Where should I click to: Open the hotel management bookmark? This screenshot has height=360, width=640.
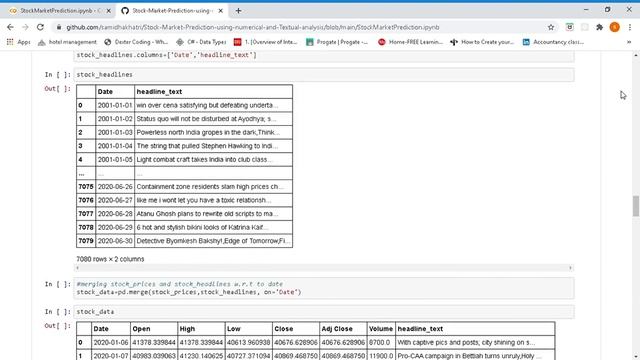point(67,42)
